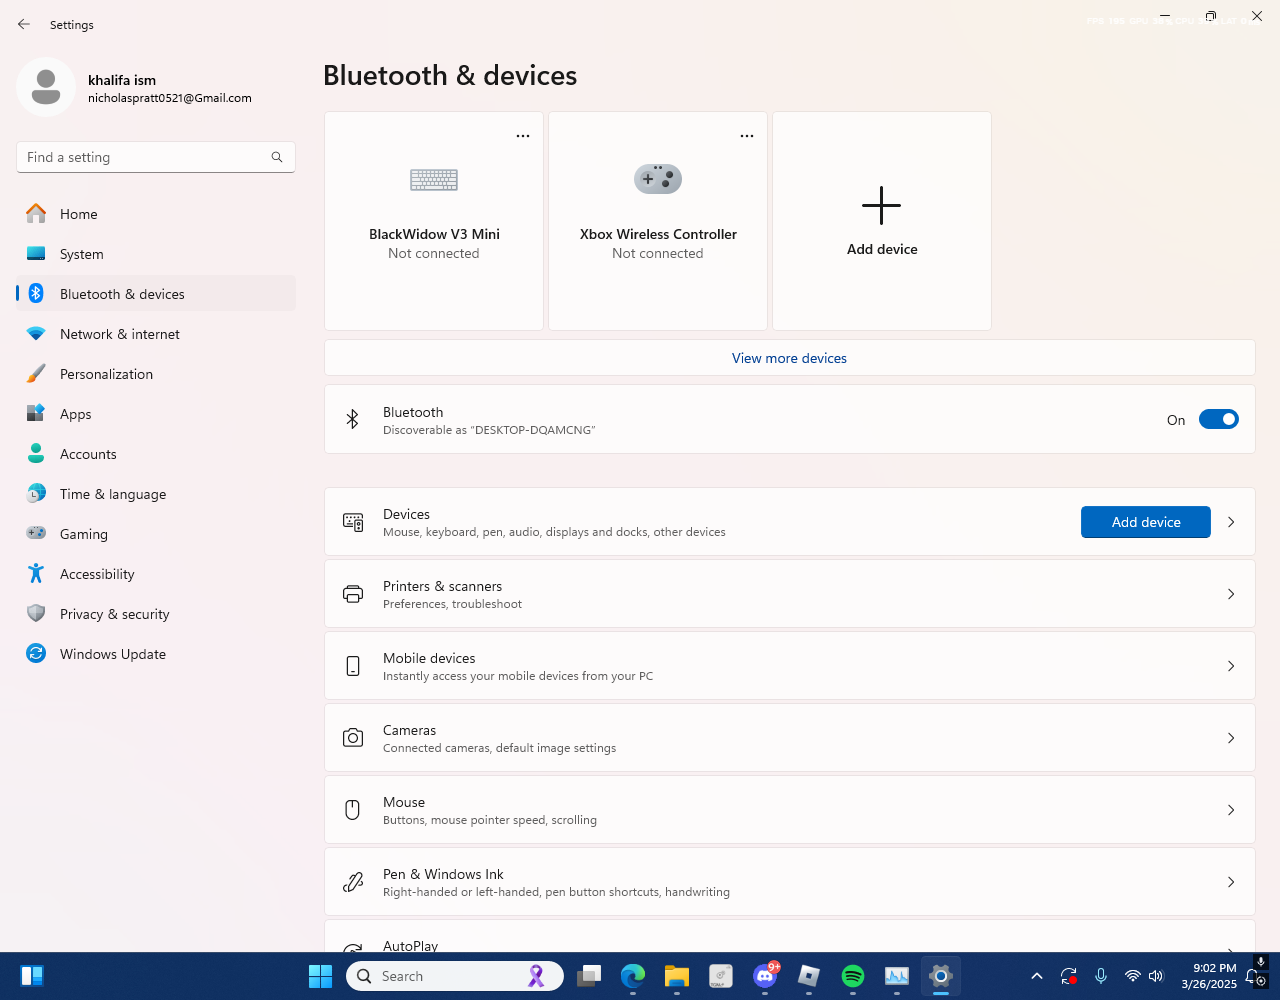This screenshot has width=1280, height=1000.
Task: Open Home from the sidebar
Action: (x=156, y=214)
